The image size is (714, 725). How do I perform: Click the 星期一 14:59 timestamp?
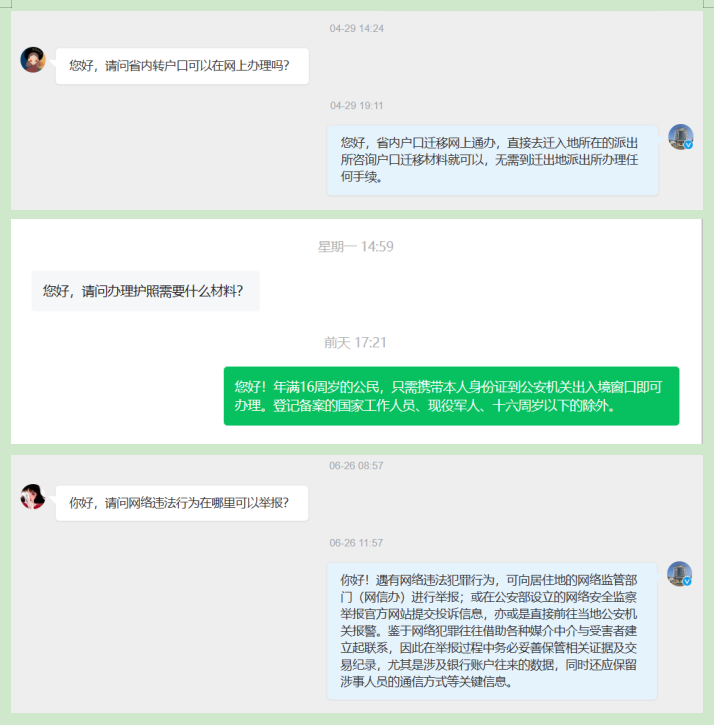tap(356, 246)
